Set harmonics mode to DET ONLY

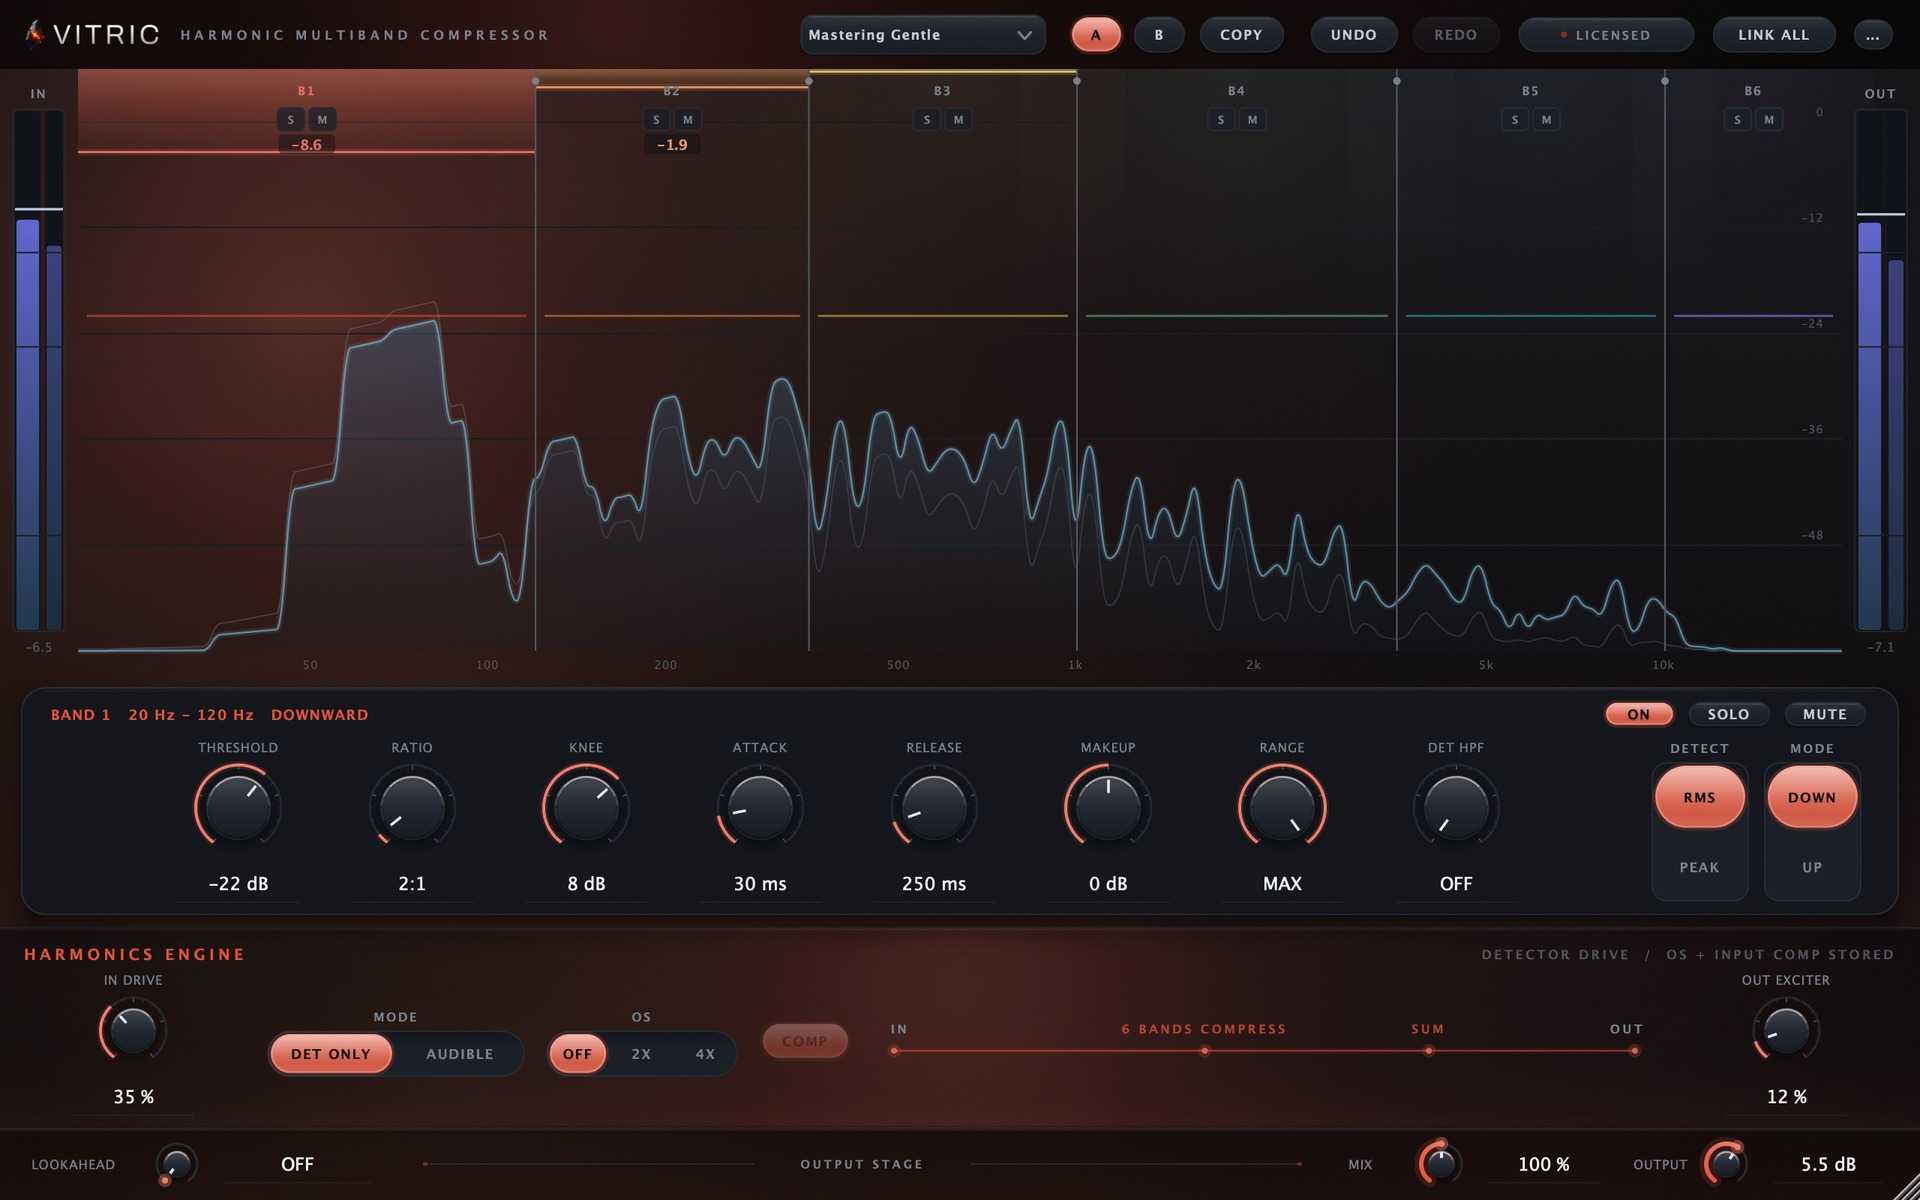pos(330,1054)
